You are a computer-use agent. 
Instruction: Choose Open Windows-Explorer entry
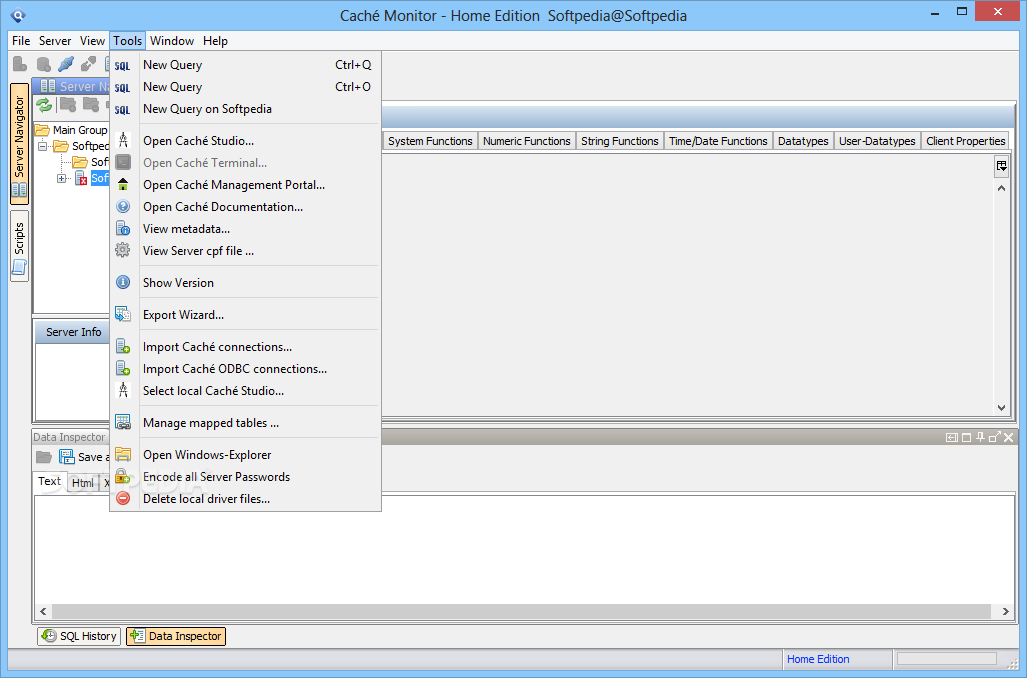[x=245, y=455]
